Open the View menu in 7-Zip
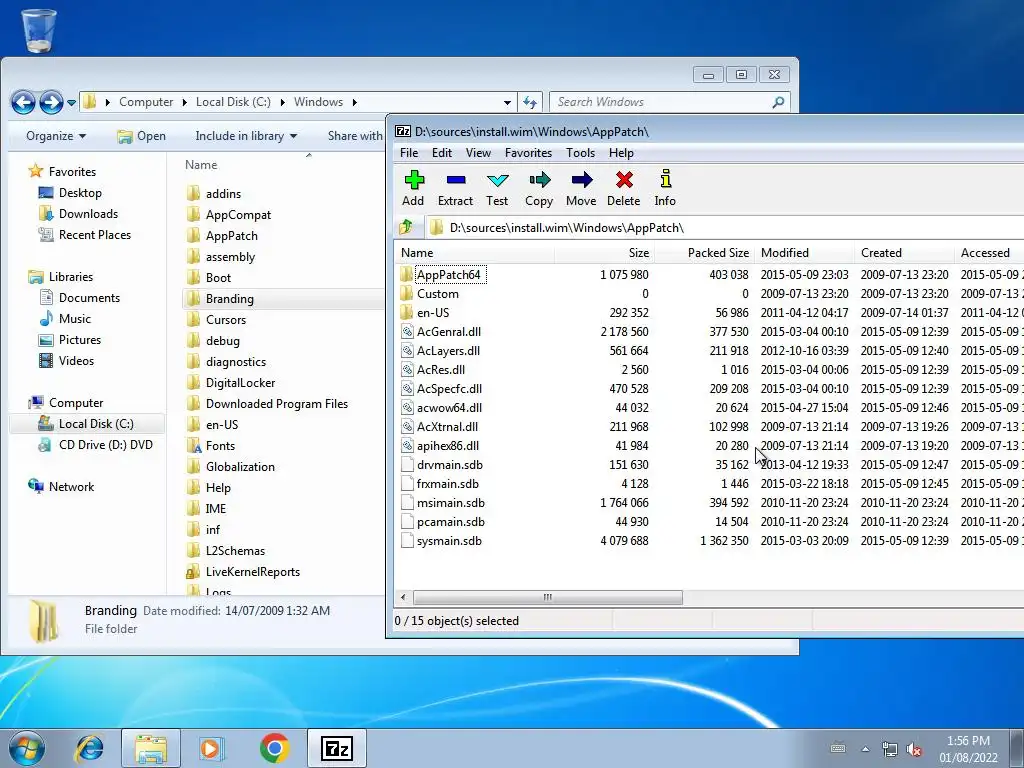Screen dimensions: 1024x768 click(x=478, y=153)
